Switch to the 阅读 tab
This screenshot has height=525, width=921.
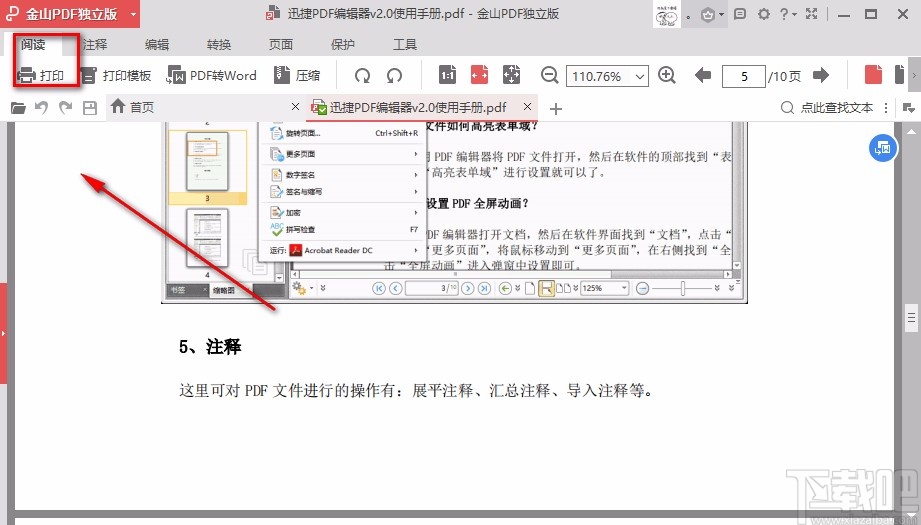33,45
